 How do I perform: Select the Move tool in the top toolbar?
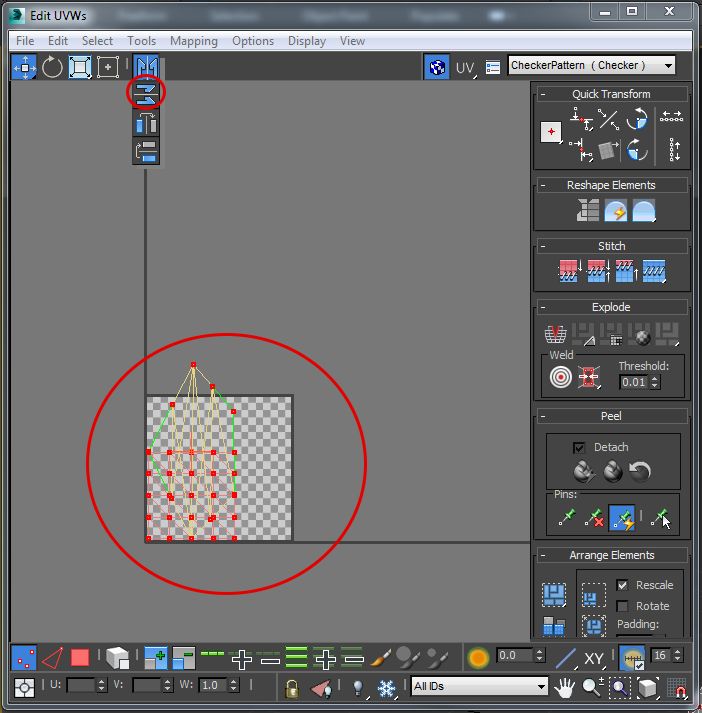(25, 67)
